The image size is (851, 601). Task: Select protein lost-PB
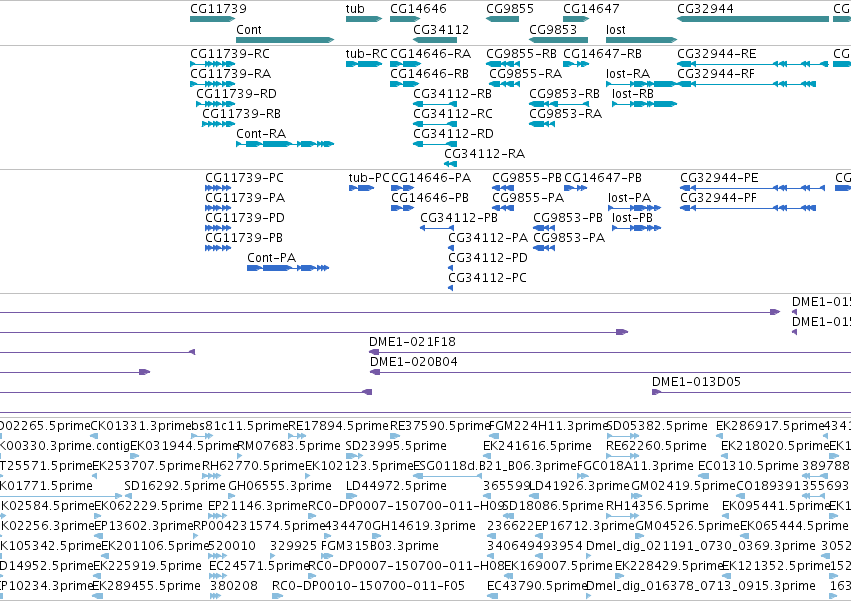pyautogui.click(x=637, y=229)
